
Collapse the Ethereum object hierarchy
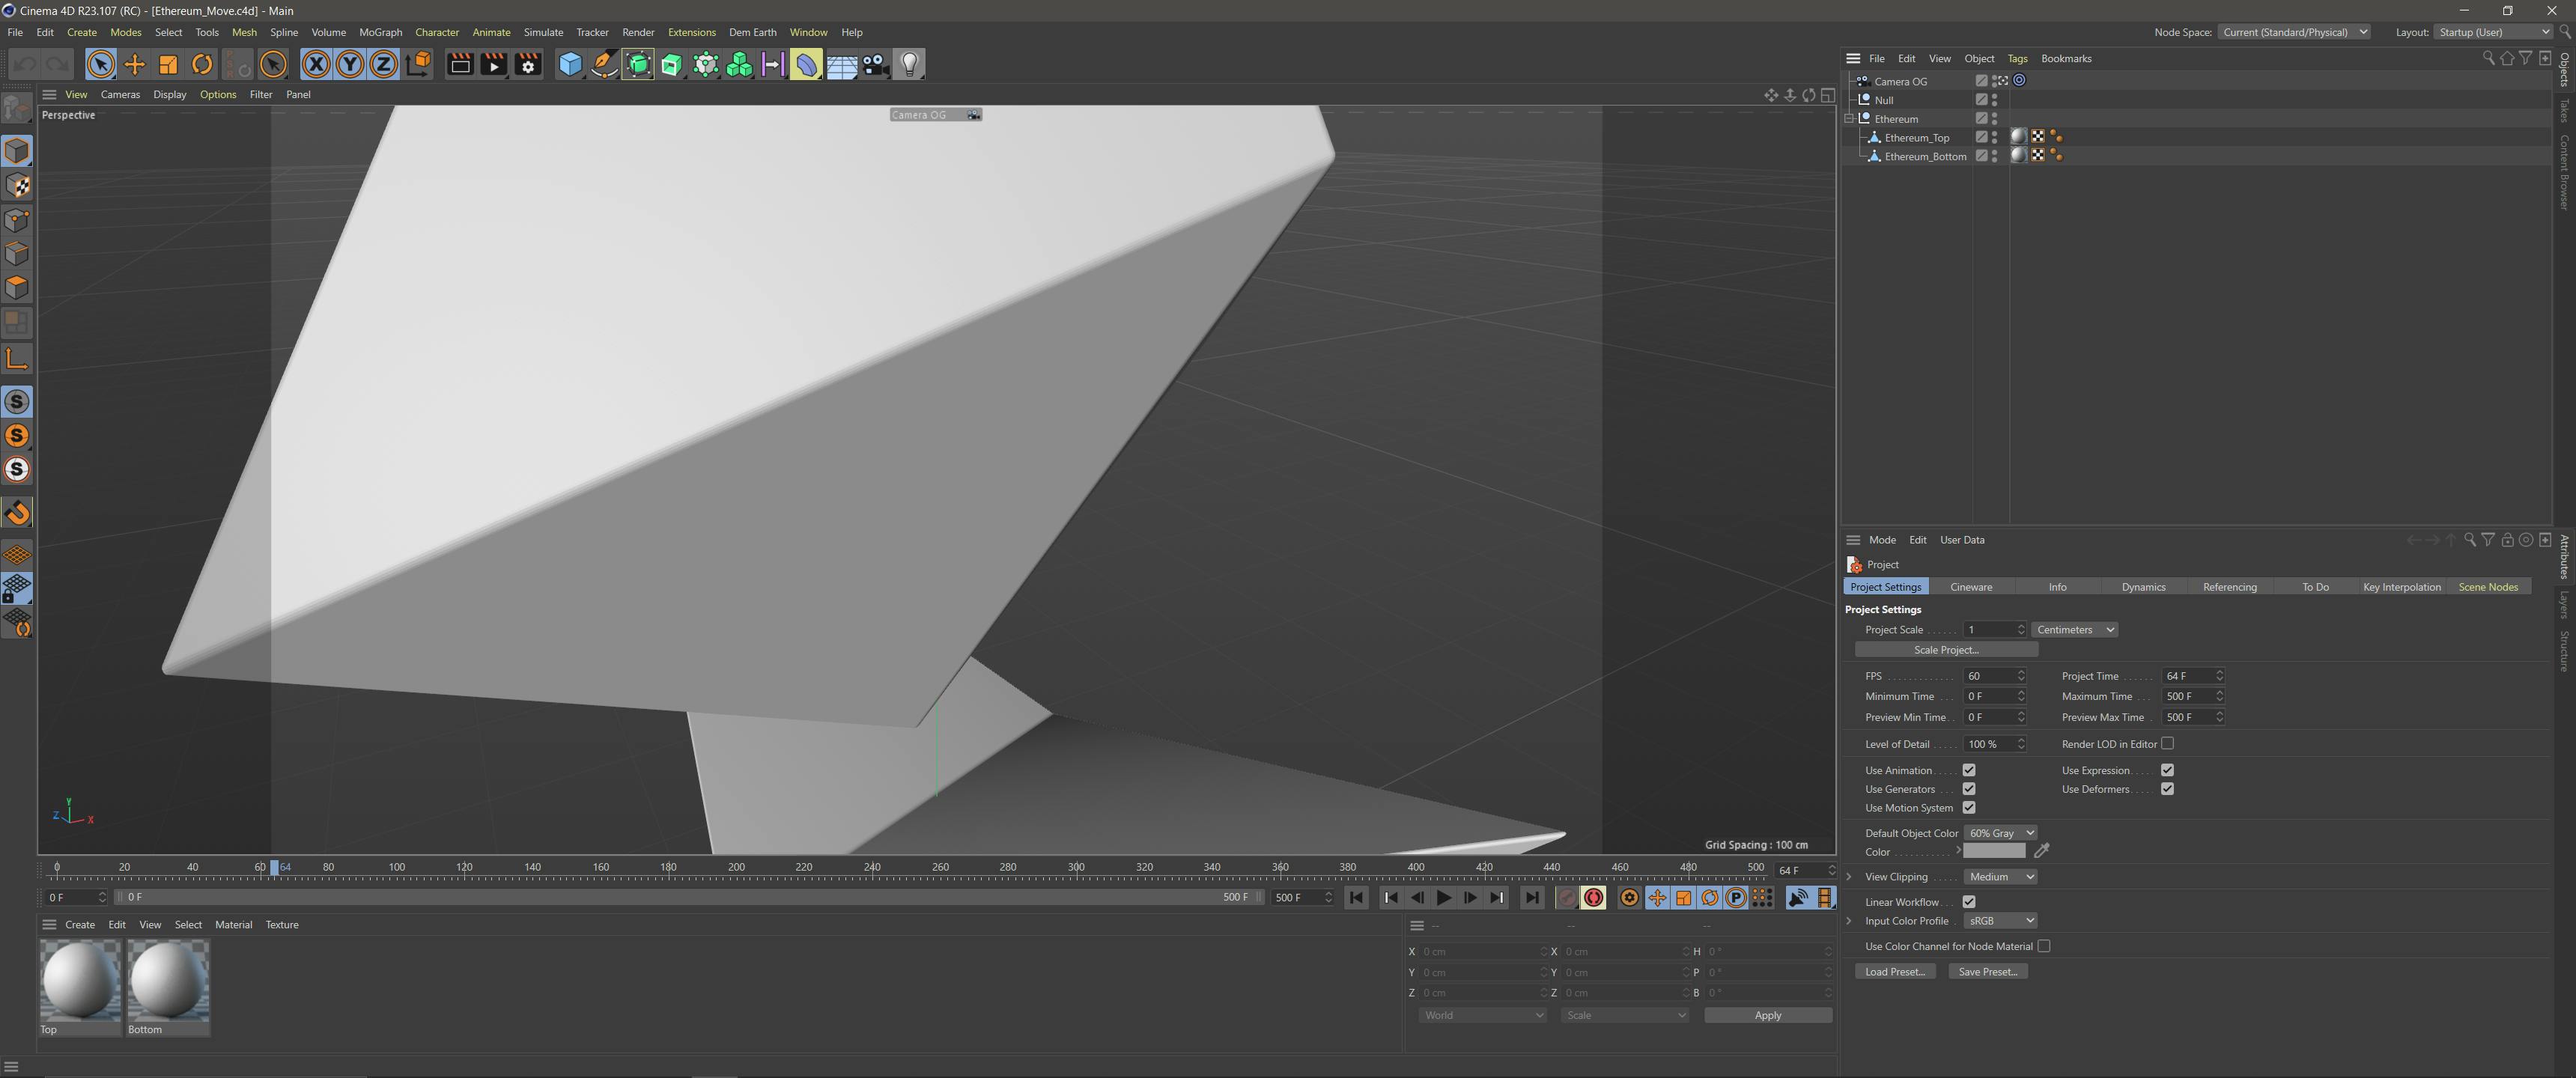(1850, 119)
